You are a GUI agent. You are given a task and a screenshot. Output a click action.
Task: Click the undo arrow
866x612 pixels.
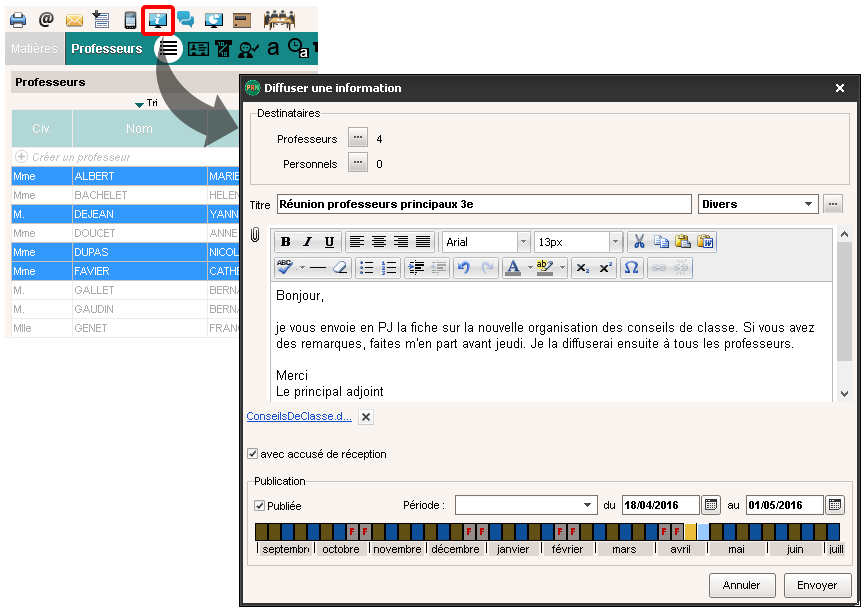point(464,268)
